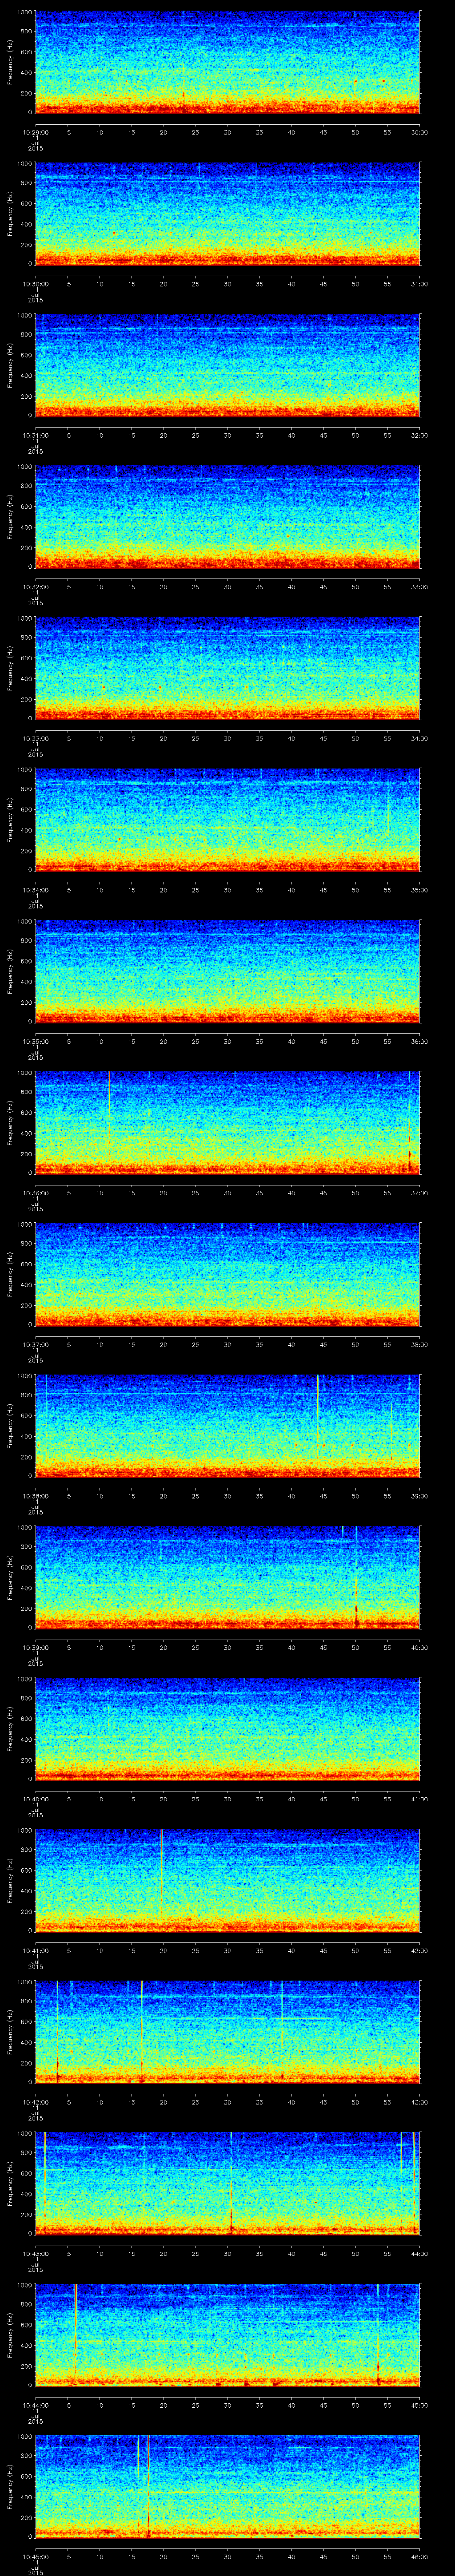This screenshot has height=2576, width=455.
Task: Click the 10:37:00 start time label
Action: [x=35, y=1344]
